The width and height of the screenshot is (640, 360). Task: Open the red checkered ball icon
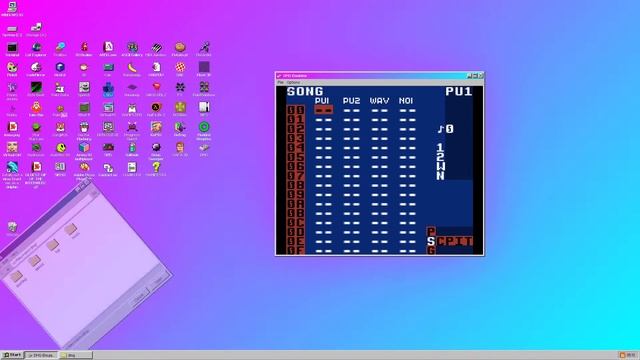(x=180, y=67)
